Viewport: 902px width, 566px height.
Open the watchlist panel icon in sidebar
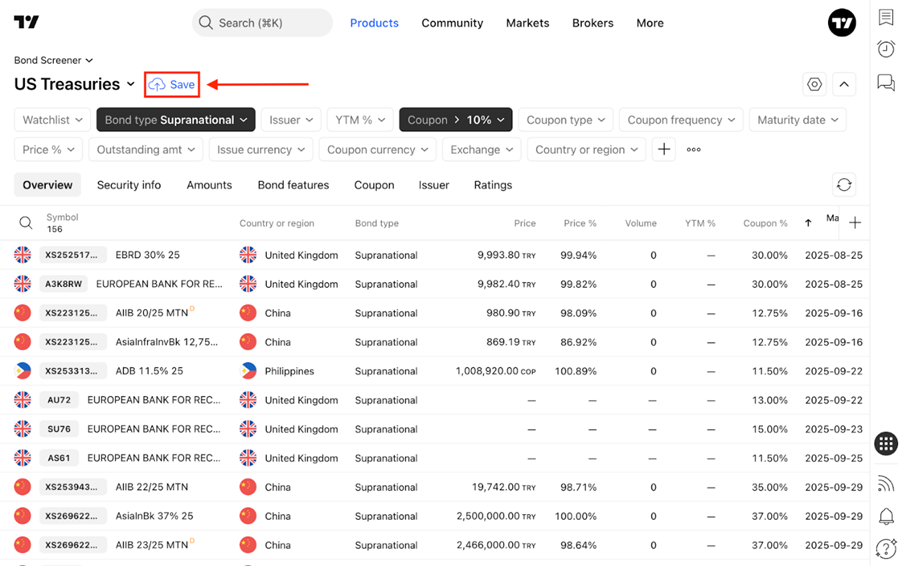click(886, 17)
